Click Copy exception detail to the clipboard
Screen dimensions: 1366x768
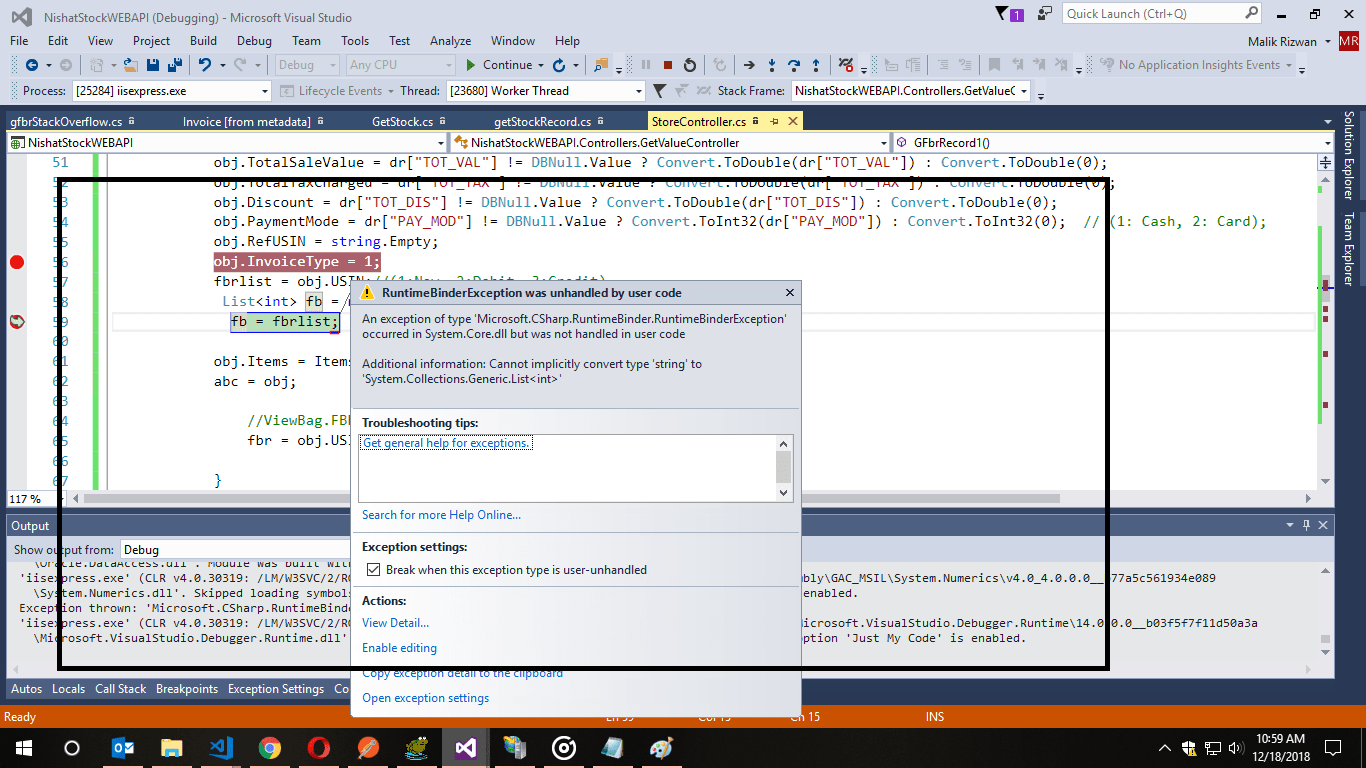pos(462,674)
